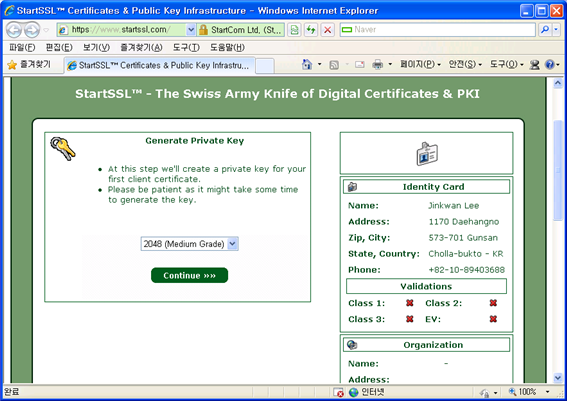Click the RSS feeds icon
This screenshot has height=401, width=567.
coord(334,65)
